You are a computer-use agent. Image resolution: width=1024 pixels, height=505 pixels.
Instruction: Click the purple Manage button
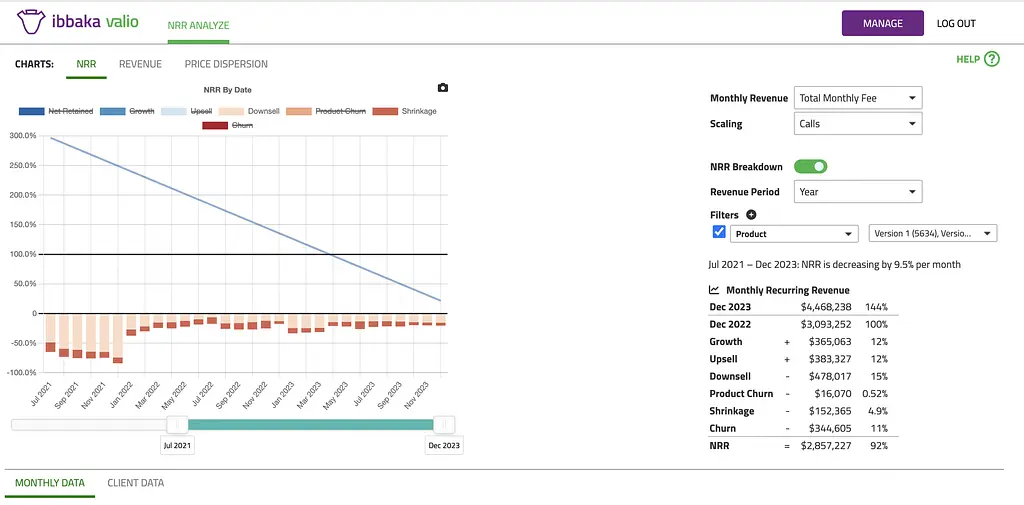click(x=882, y=23)
